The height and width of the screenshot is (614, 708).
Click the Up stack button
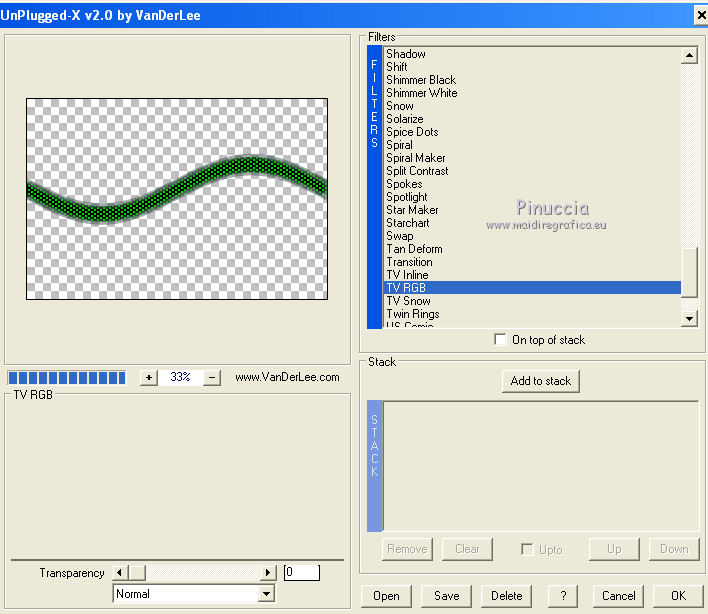tap(614, 549)
